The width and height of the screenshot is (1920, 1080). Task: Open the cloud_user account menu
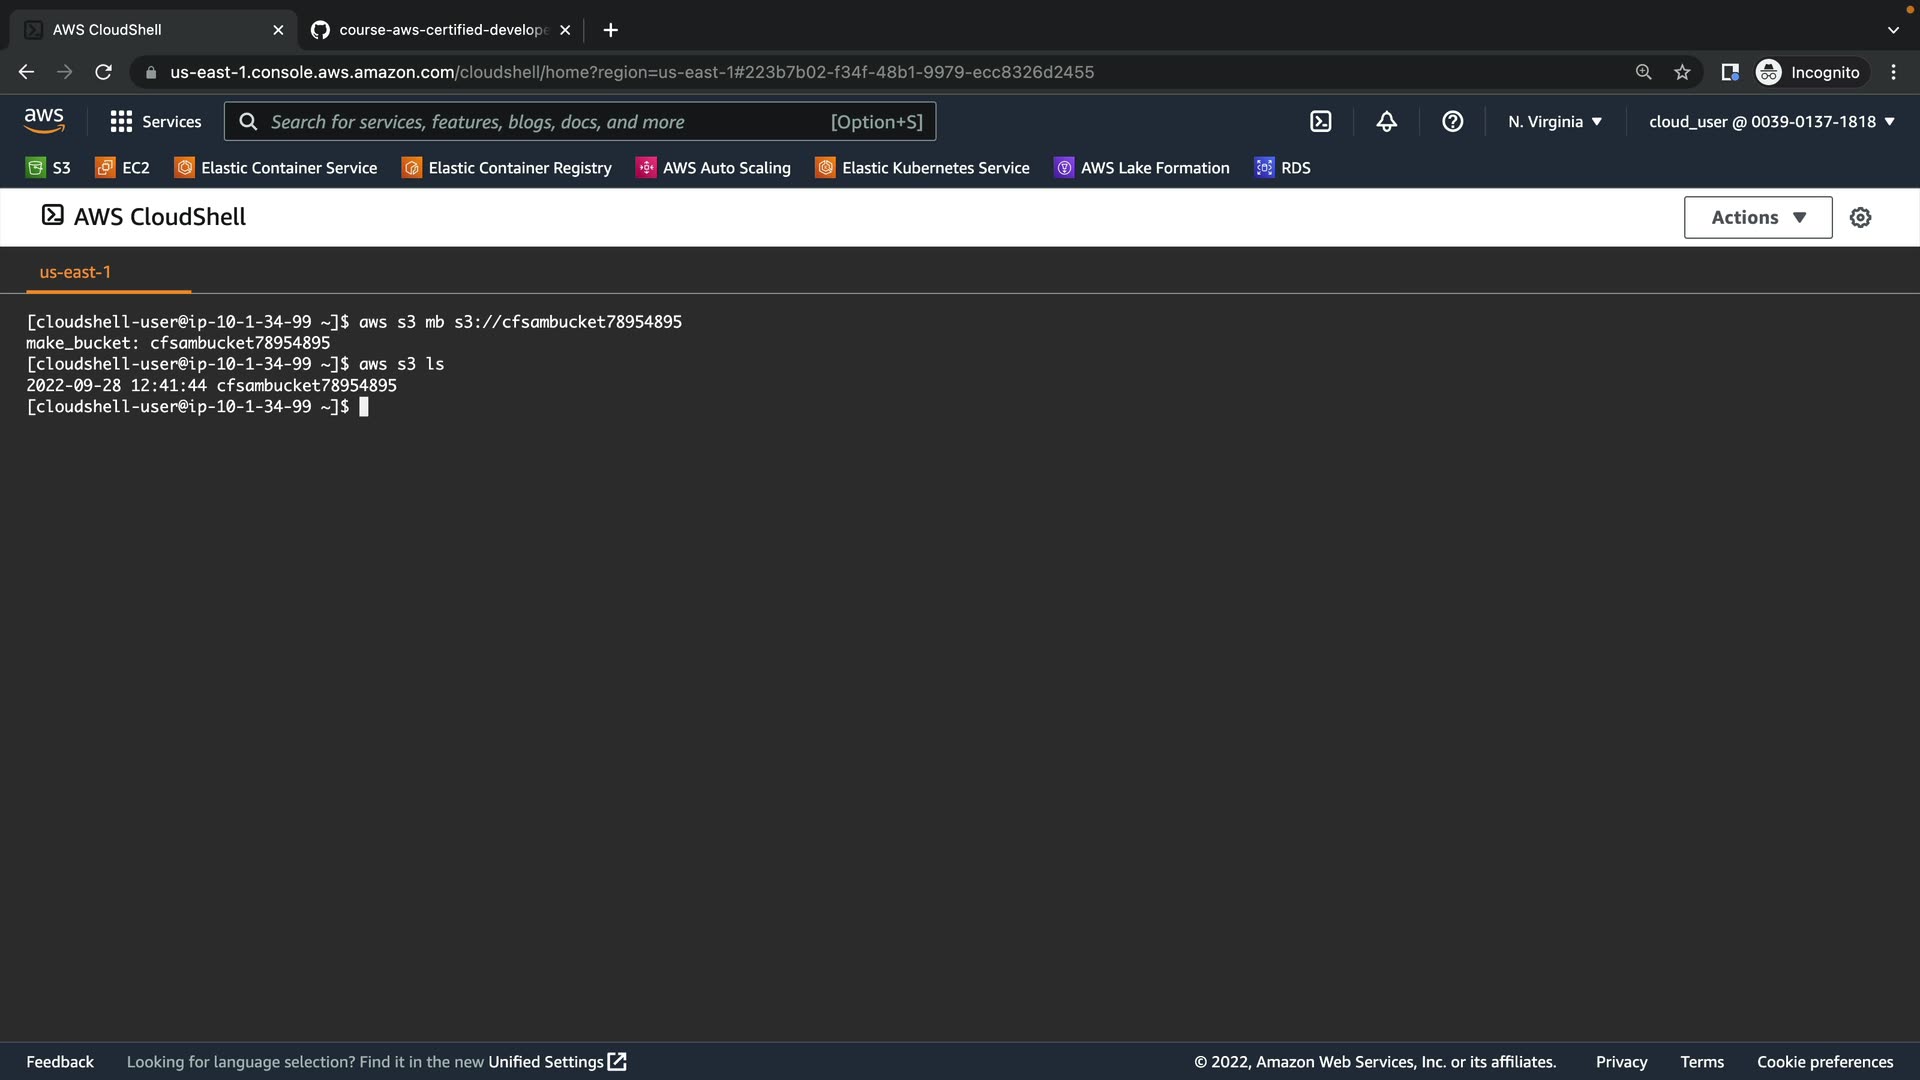pos(1771,122)
